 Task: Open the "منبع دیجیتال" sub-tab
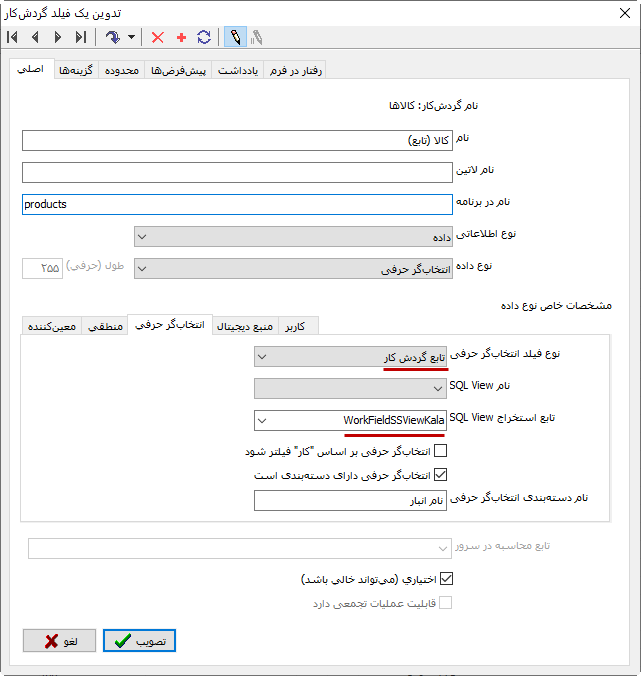tap(245, 326)
